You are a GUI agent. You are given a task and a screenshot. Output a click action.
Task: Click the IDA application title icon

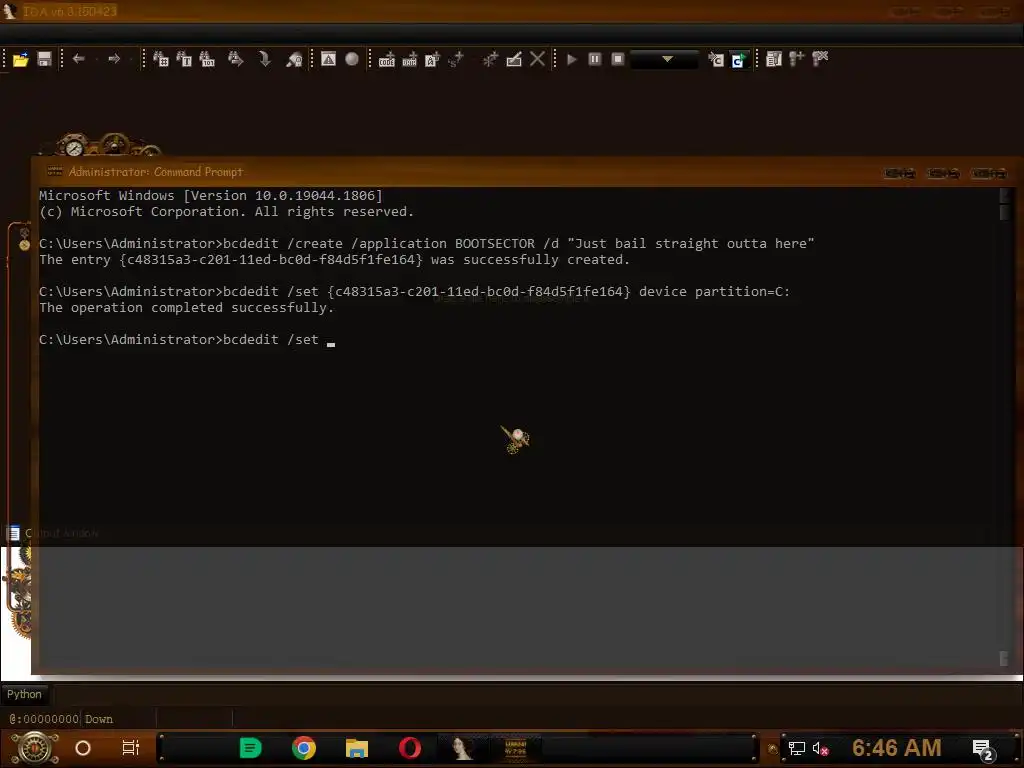coord(10,11)
